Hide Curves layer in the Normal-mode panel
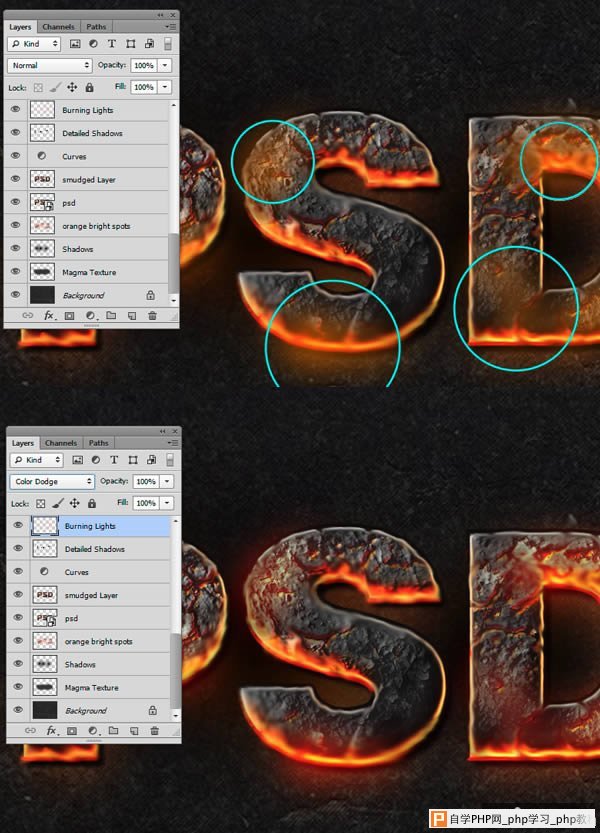 (15, 156)
